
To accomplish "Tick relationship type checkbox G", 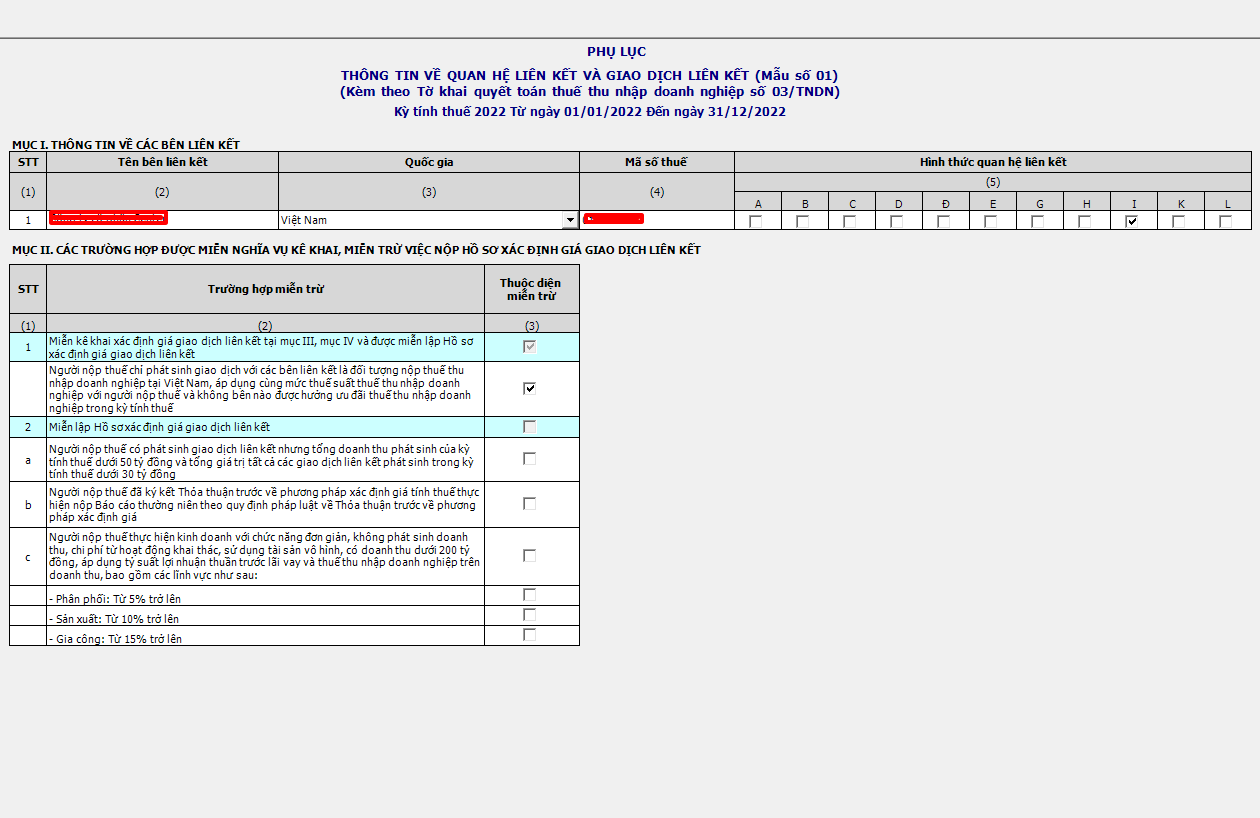I will coord(1038,222).
